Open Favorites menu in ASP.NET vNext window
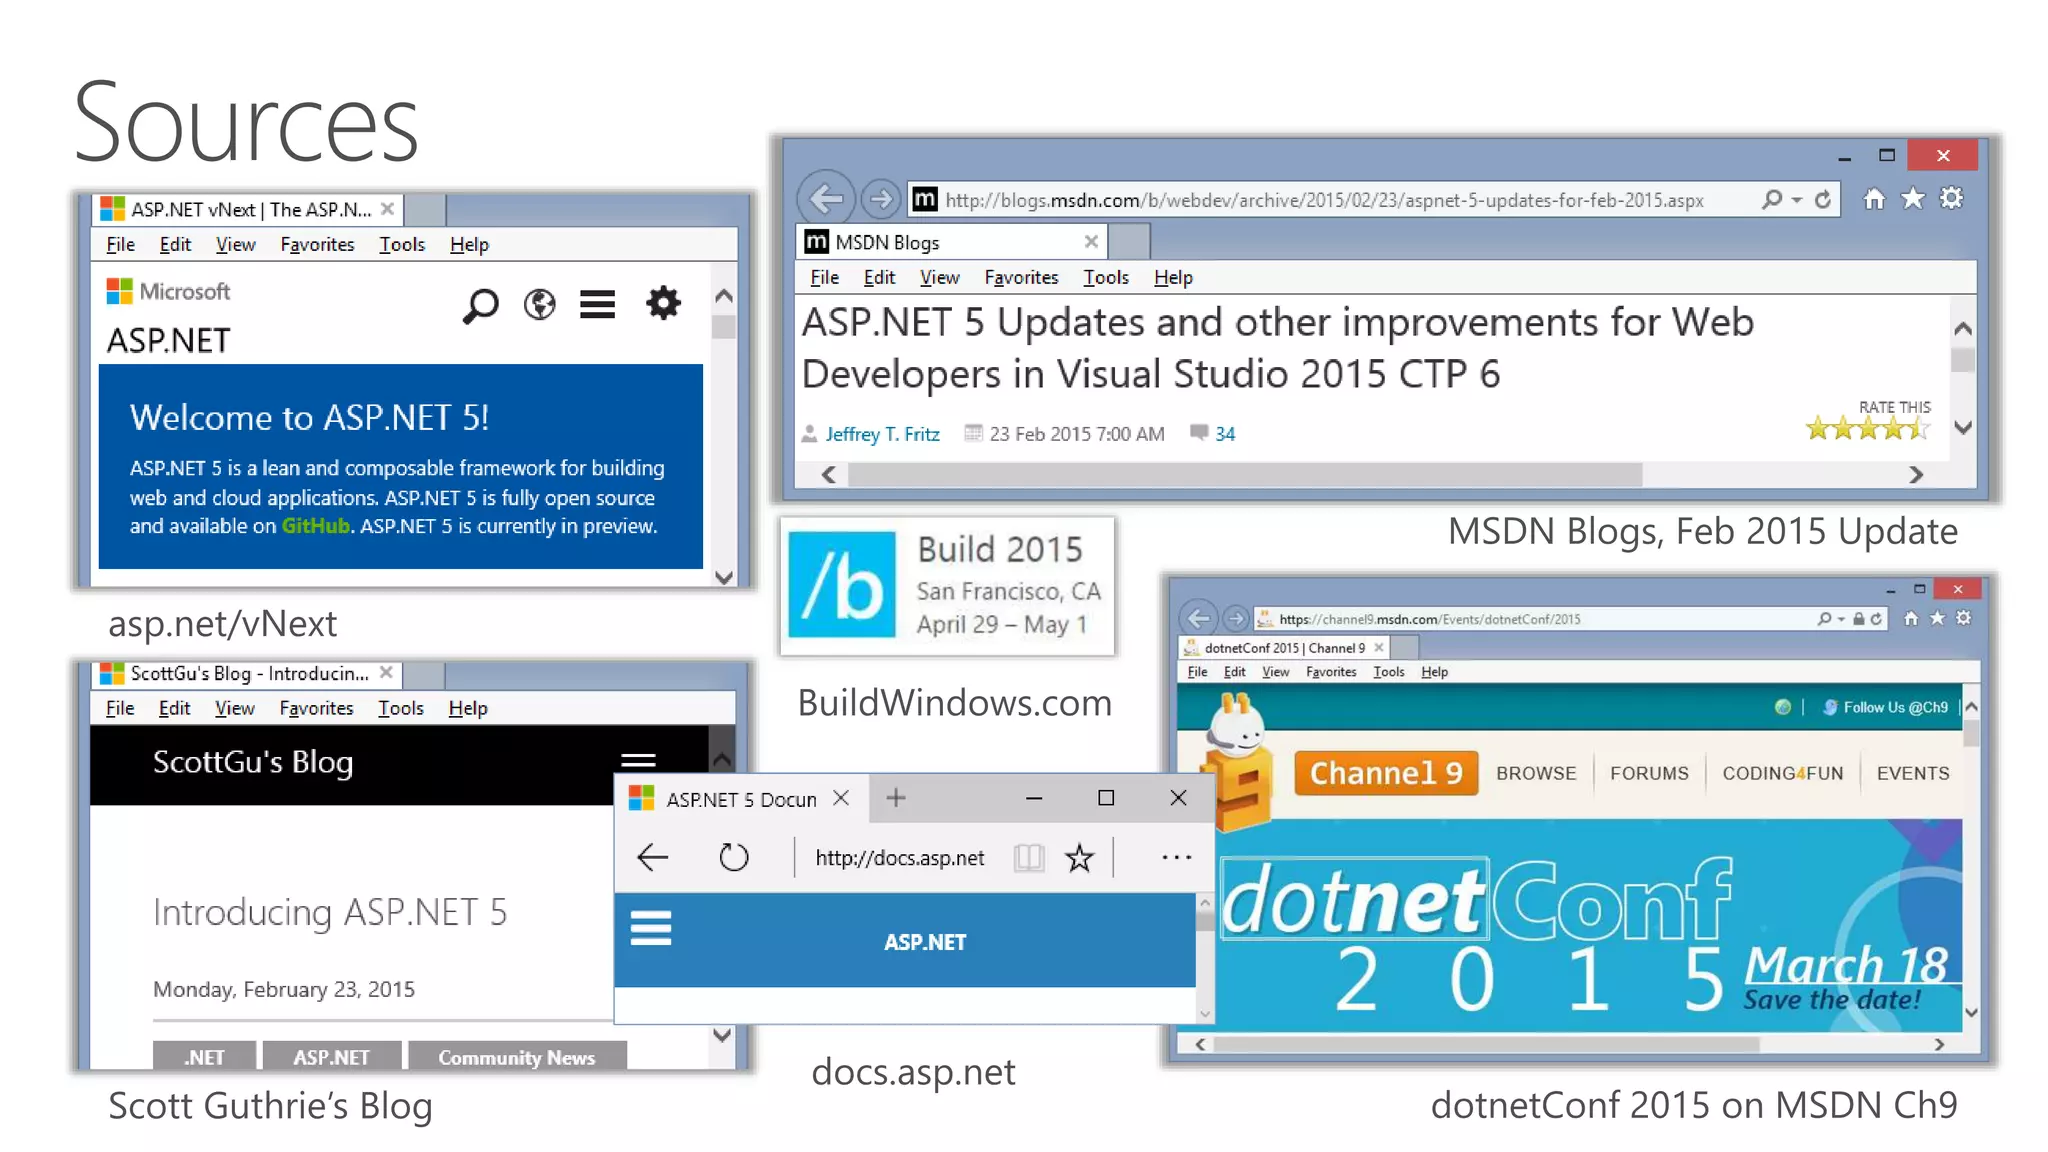The height and width of the screenshot is (1152, 2048). click(317, 244)
